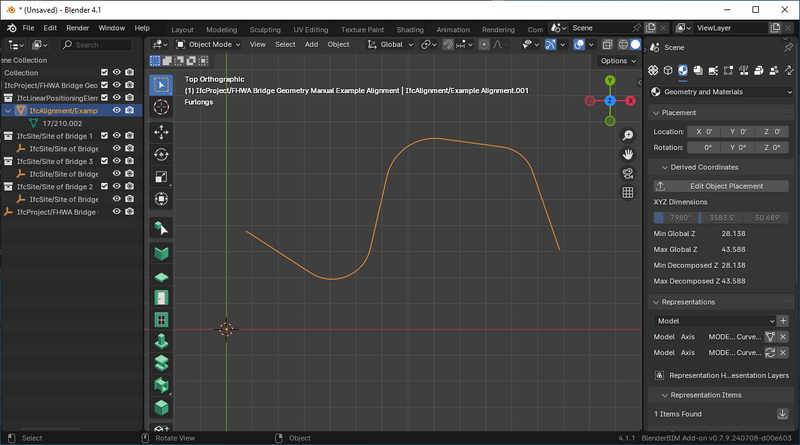Click the outliner Search field

[x=96, y=45]
